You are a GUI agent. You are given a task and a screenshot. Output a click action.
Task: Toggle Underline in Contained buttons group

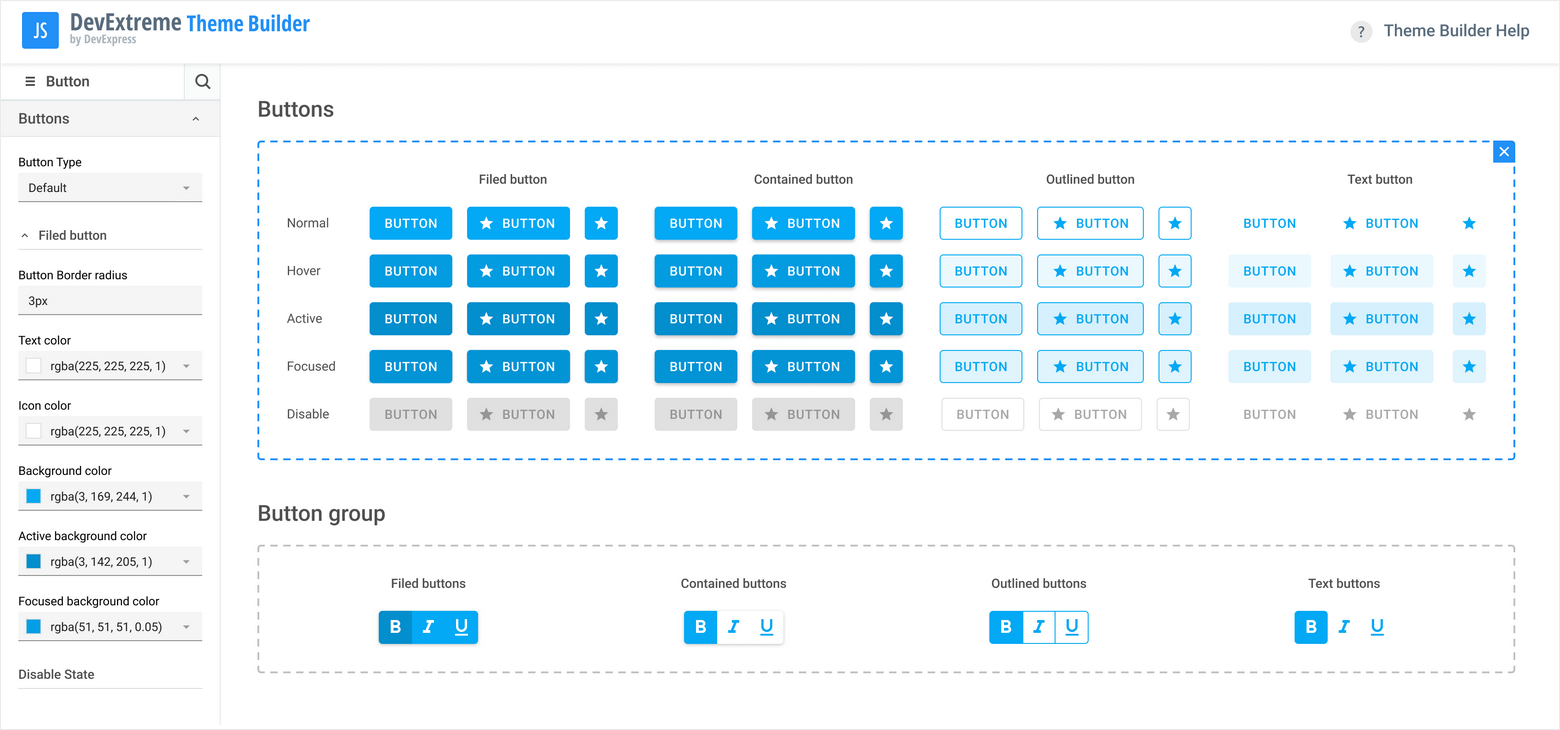coord(766,627)
